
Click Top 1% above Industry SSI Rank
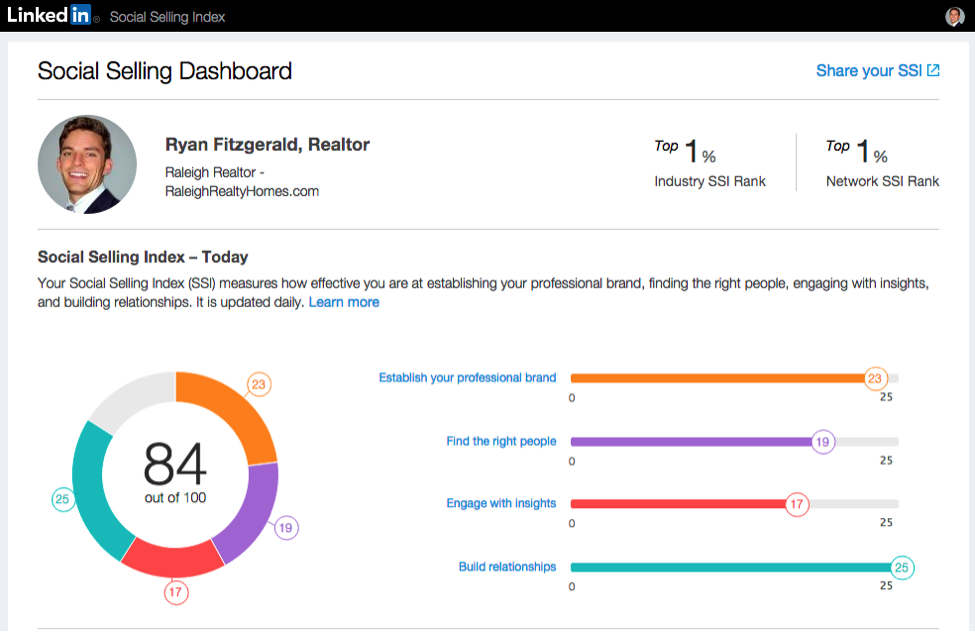(x=685, y=151)
